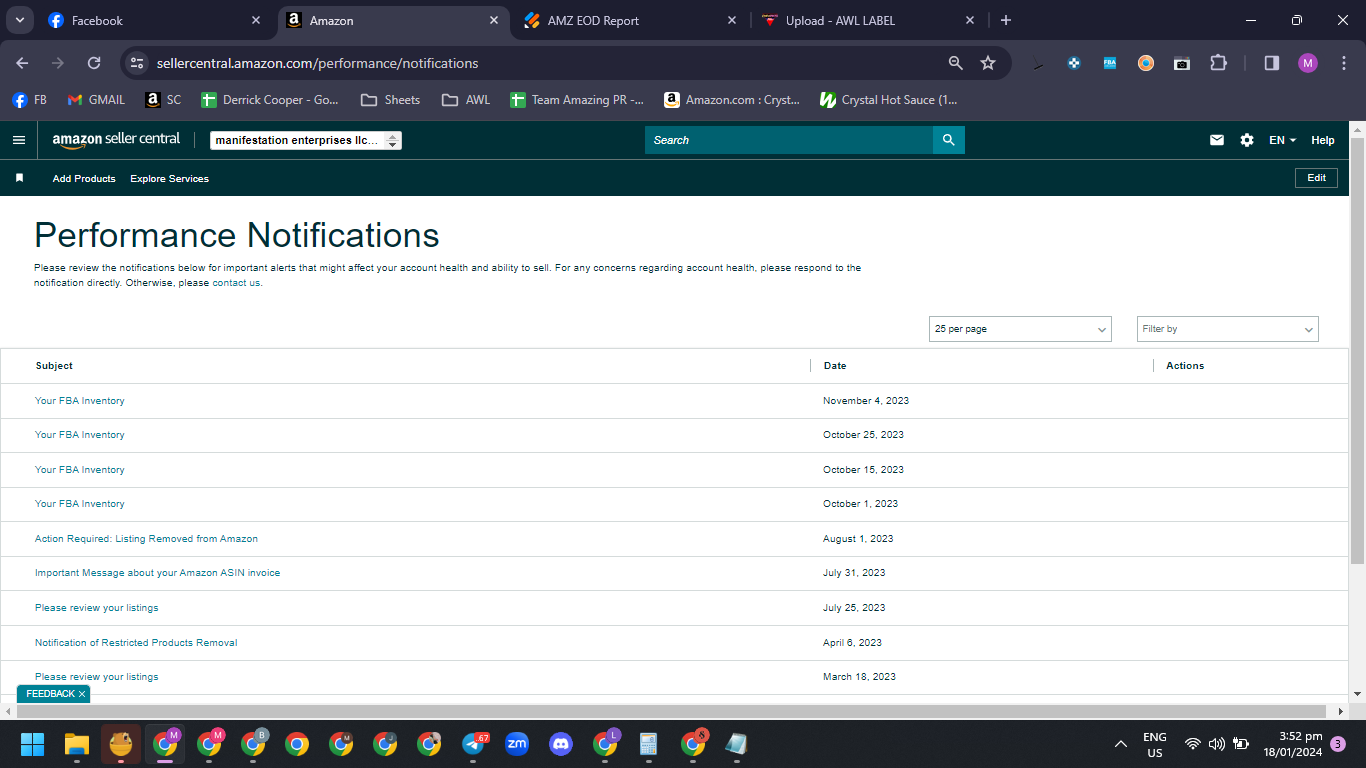Bookmark this page with the star icon
This screenshot has height=768, width=1366.
click(988, 63)
